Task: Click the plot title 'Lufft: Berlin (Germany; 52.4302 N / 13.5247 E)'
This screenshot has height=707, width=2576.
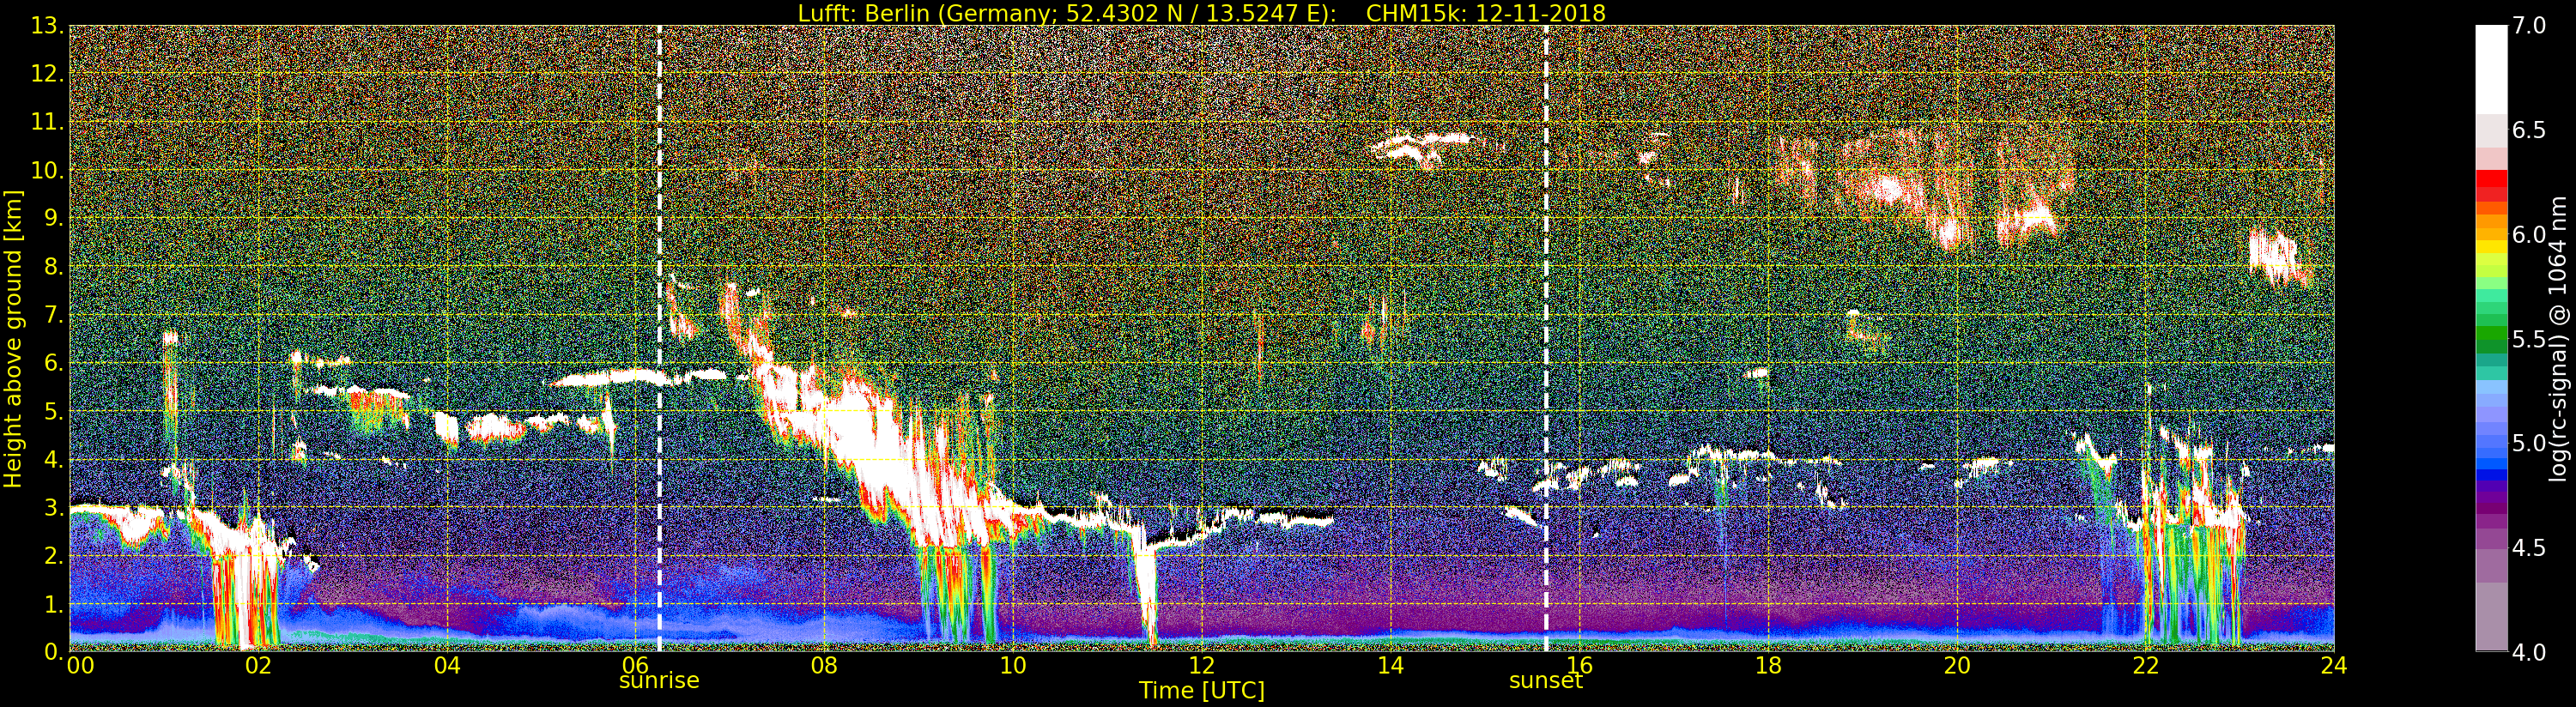Action: point(1067,13)
